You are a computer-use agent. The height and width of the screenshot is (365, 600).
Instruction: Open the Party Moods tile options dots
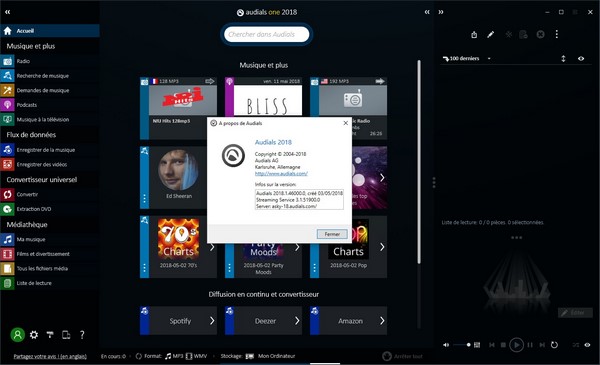(229, 268)
